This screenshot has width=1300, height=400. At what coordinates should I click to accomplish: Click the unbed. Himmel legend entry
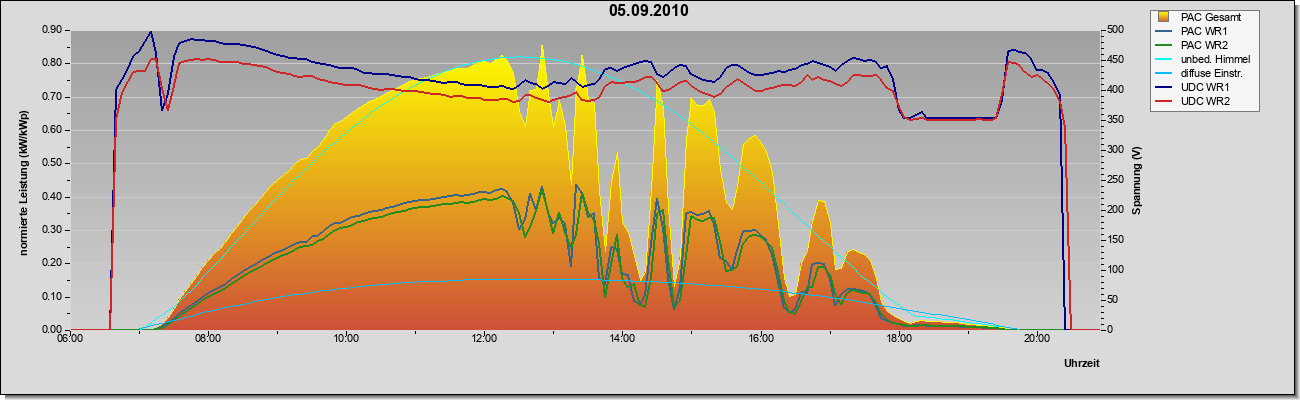pyautogui.click(x=1211, y=59)
